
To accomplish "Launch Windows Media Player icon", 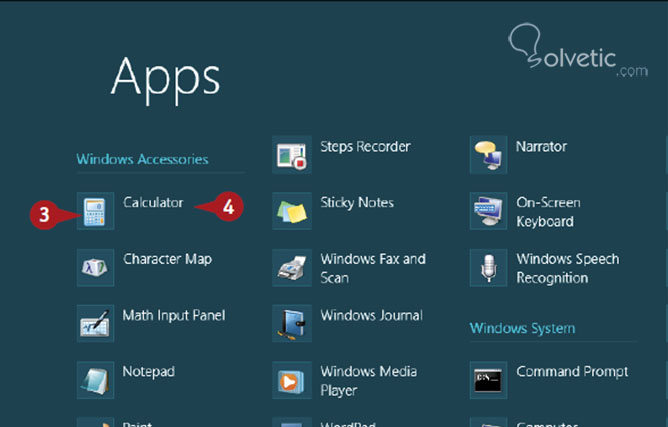I will [292, 380].
